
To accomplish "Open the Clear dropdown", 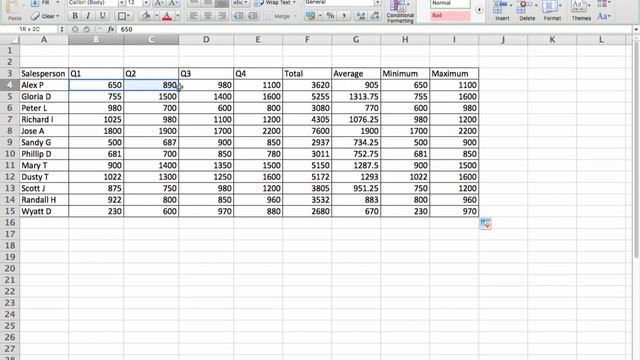I will 45,16.
